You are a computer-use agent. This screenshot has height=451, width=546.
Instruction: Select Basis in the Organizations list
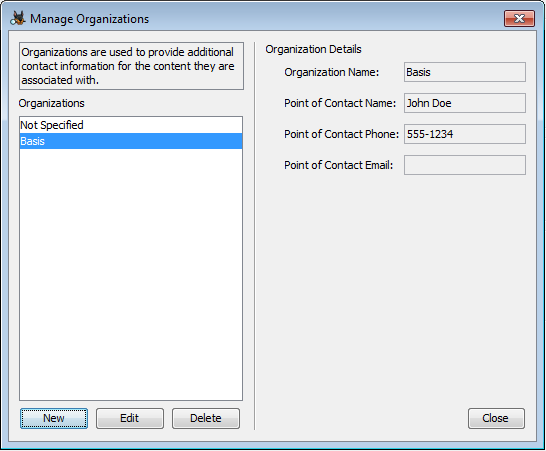coord(131,141)
